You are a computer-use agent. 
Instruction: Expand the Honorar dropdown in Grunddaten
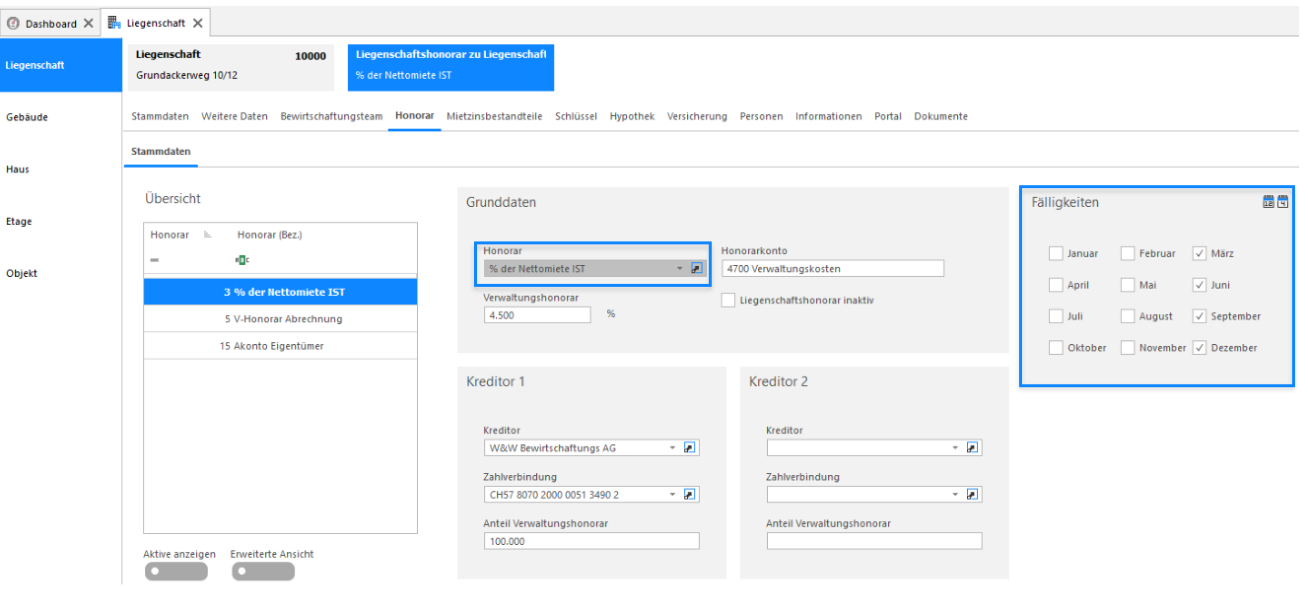pos(680,268)
